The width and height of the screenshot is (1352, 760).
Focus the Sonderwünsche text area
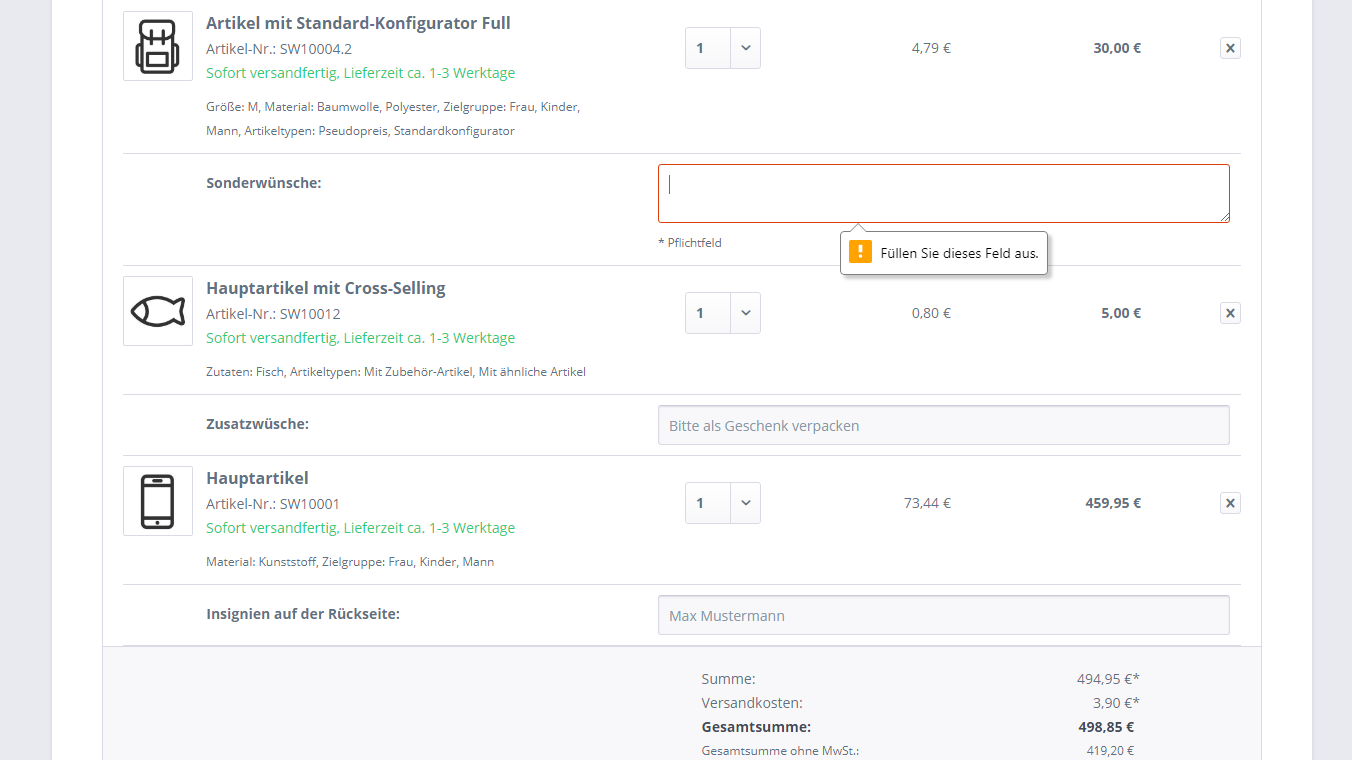coord(944,193)
